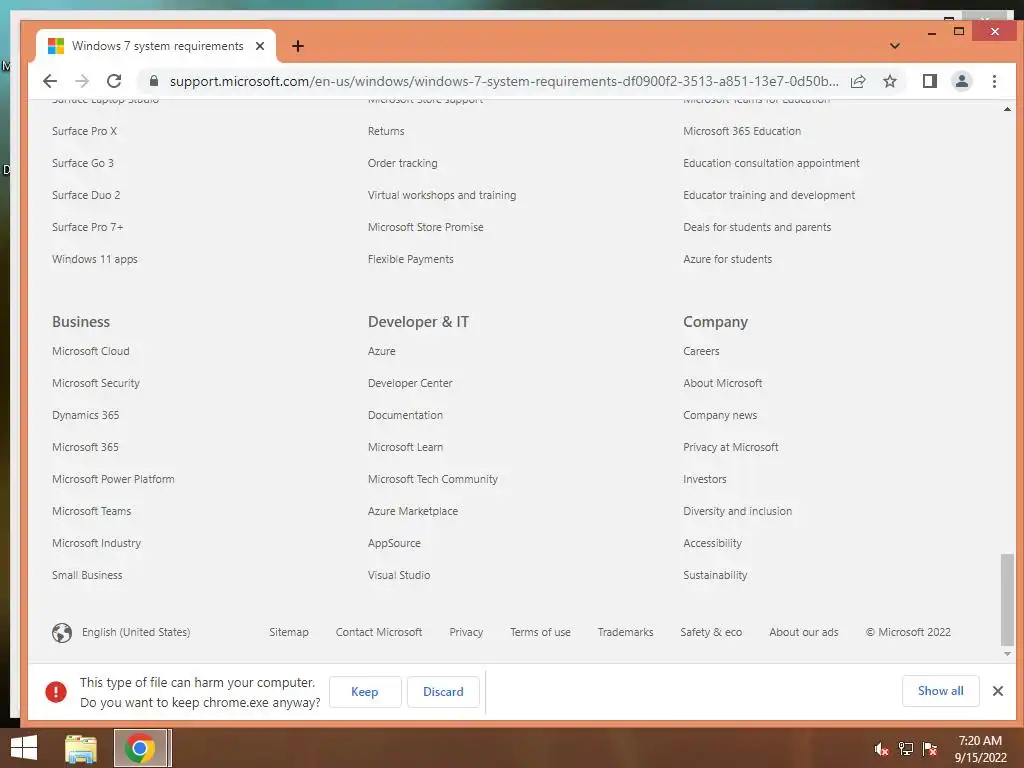Open the Sitemap link
1024x768 pixels.
tap(289, 632)
